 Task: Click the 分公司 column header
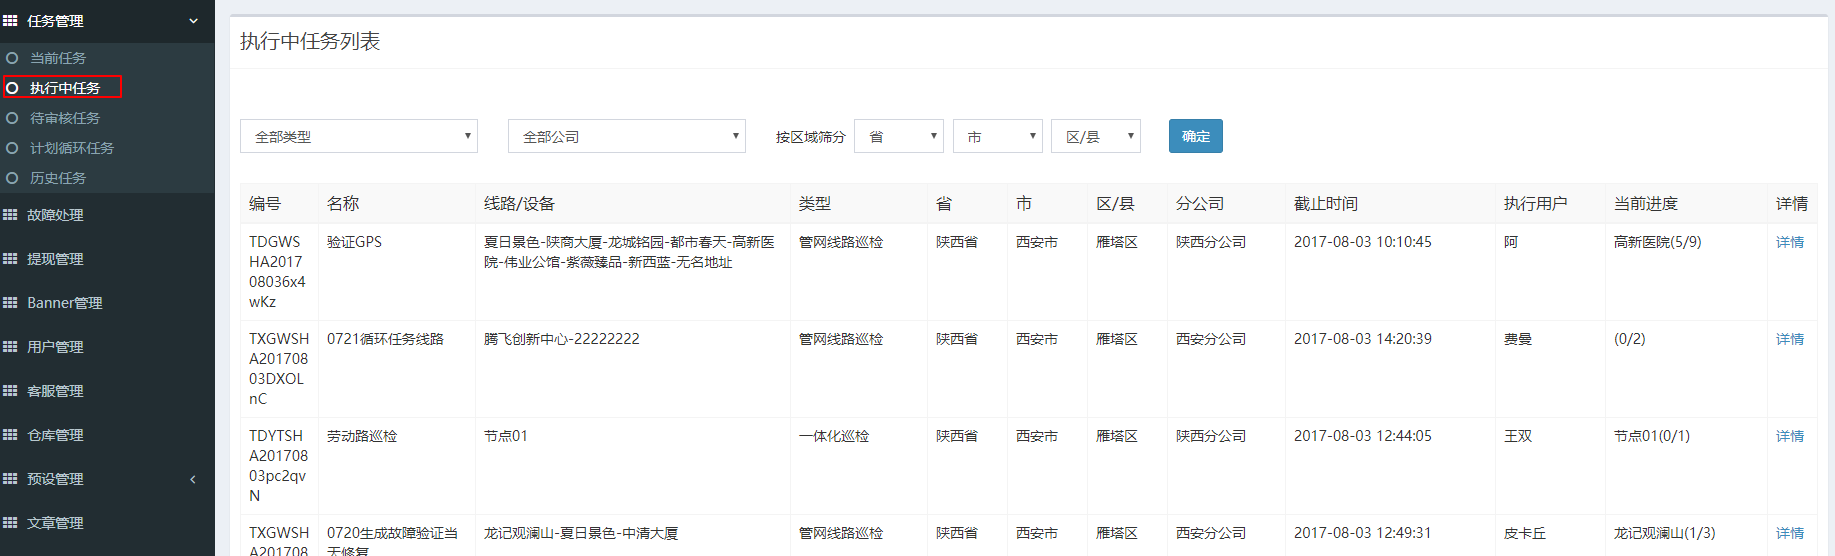[x=1200, y=203]
